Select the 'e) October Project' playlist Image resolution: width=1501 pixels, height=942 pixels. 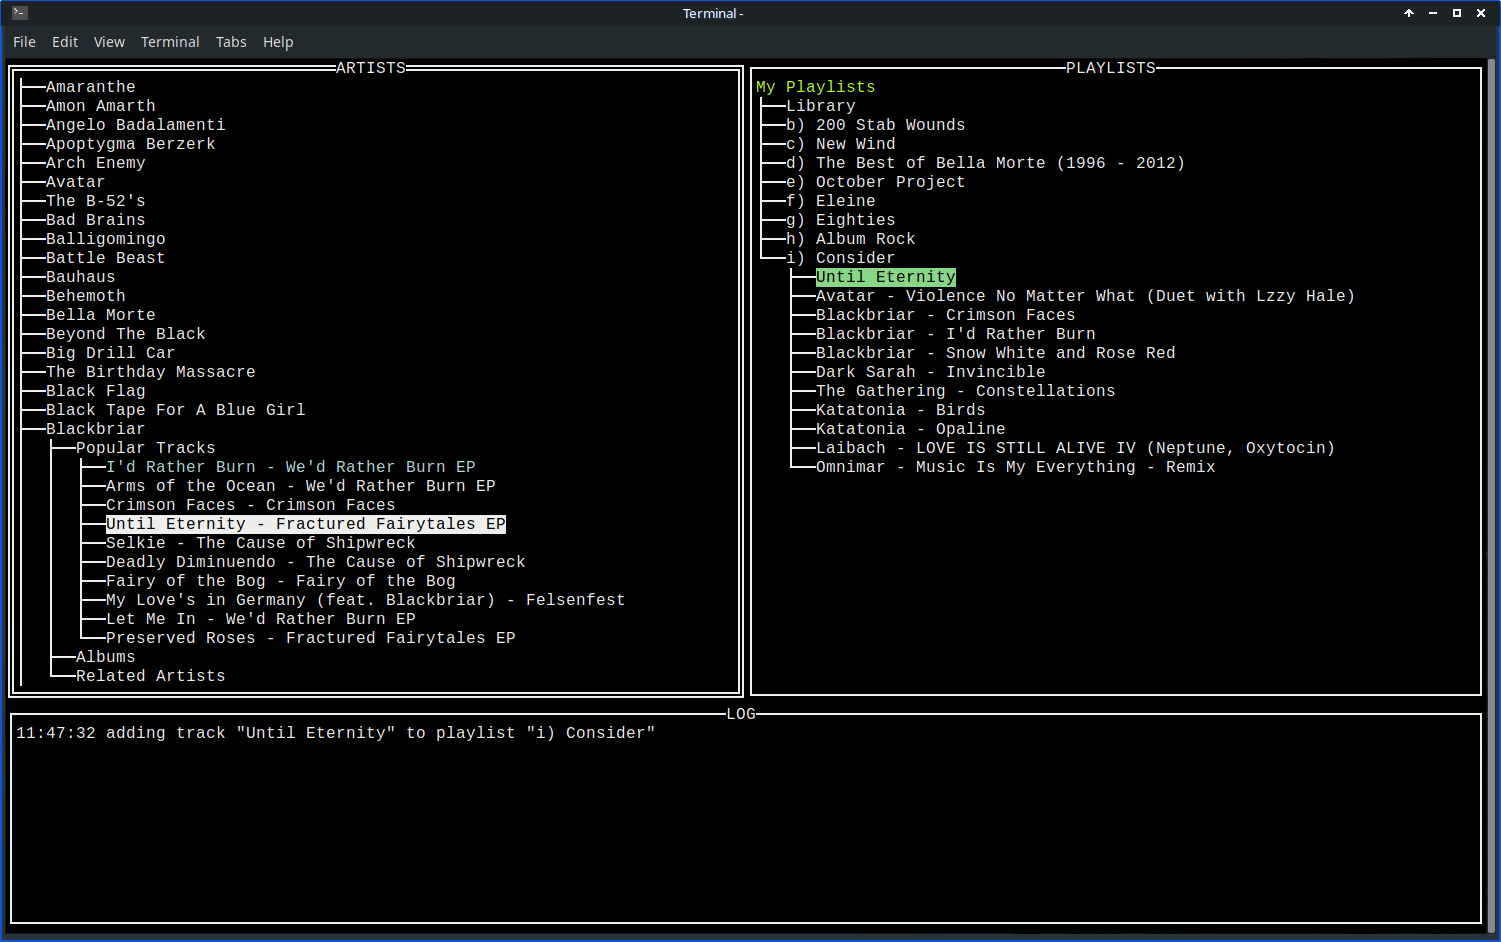pyautogui.click(x=875, y=182)
